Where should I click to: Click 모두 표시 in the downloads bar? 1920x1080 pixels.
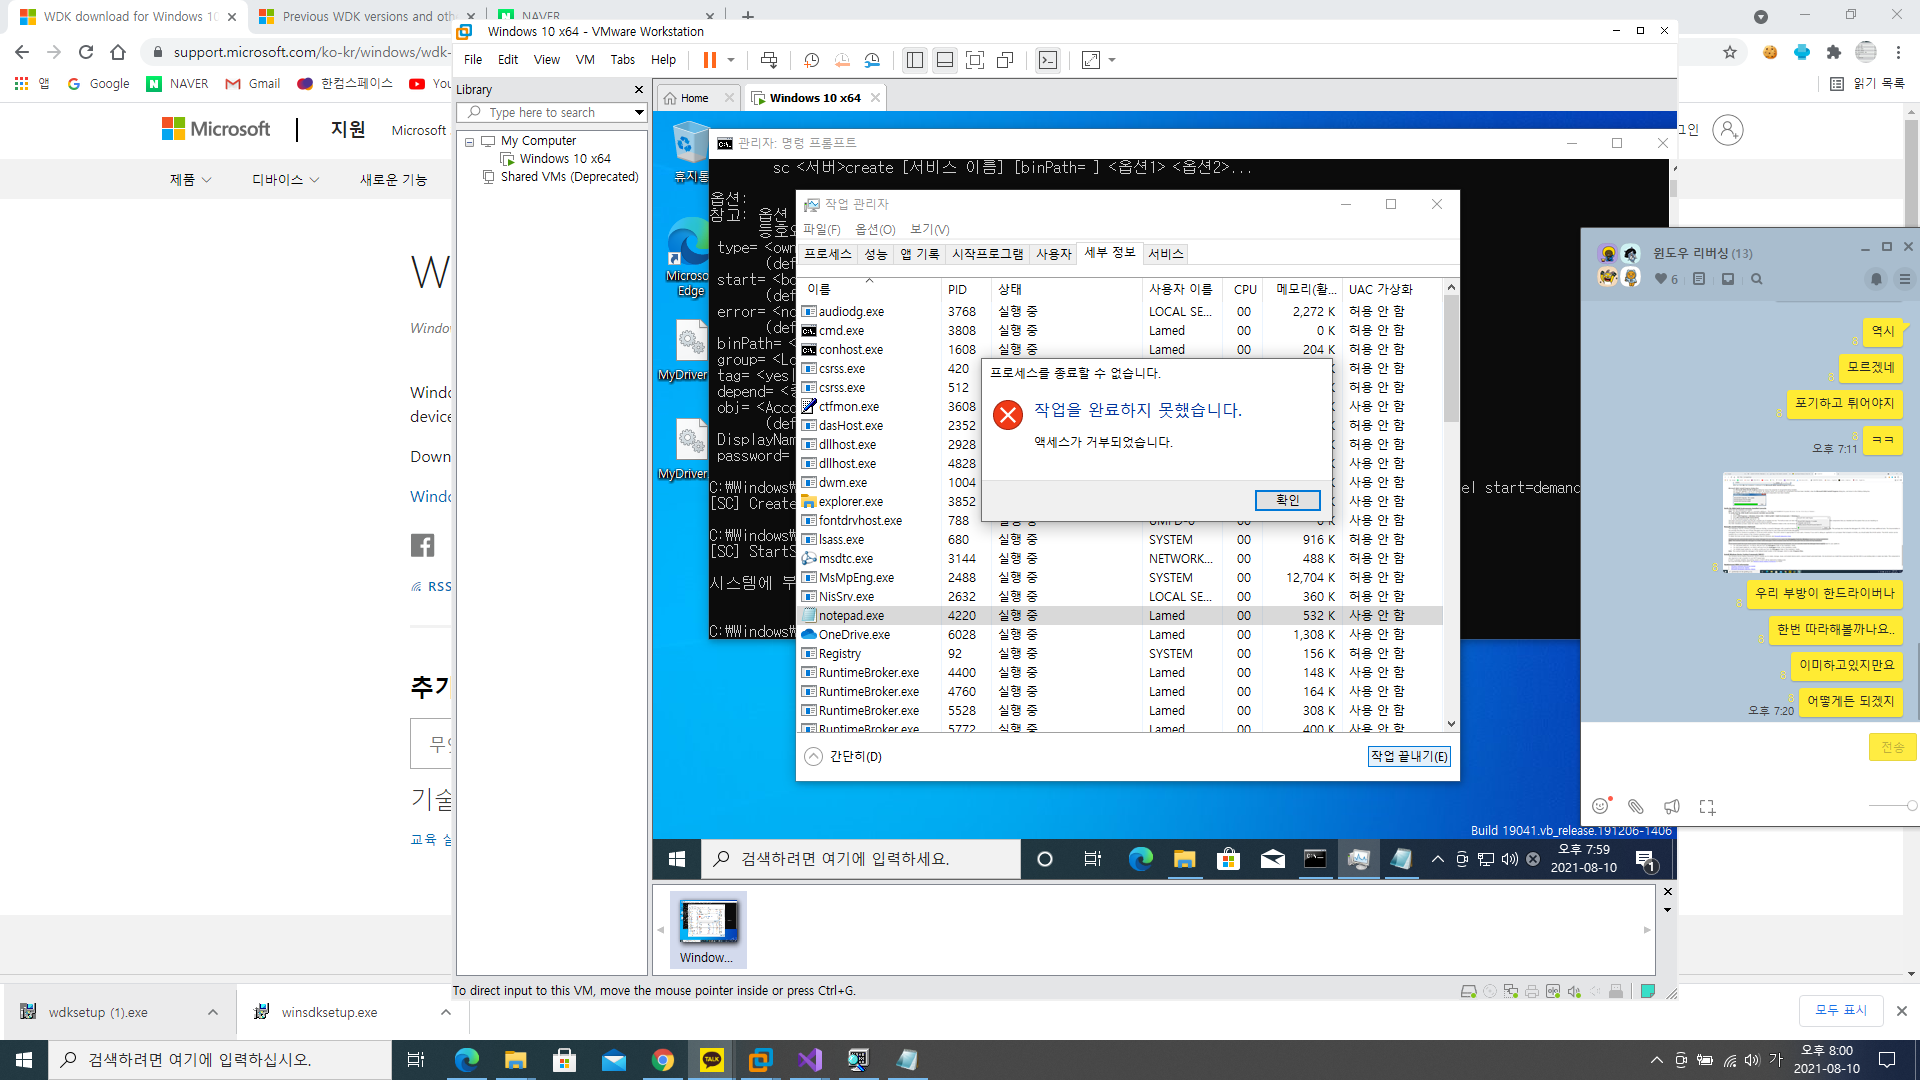click(1841, 1010)
